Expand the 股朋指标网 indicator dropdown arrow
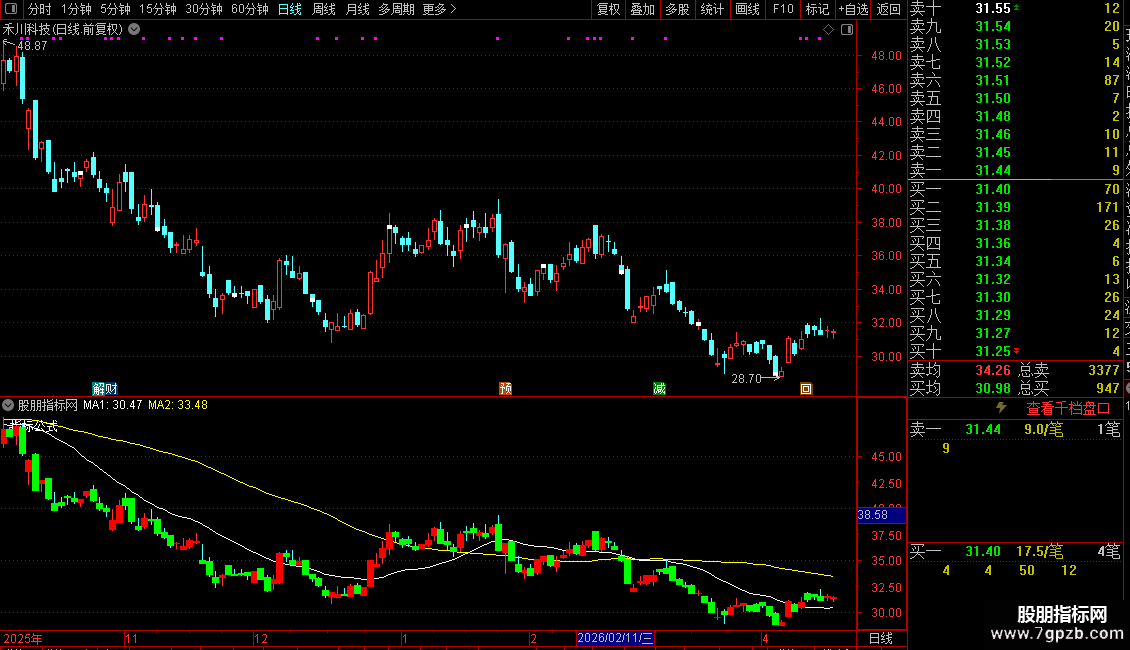The height and width of the screenshot is (650, 1130). pyautogui.click(x=8, y=405)
